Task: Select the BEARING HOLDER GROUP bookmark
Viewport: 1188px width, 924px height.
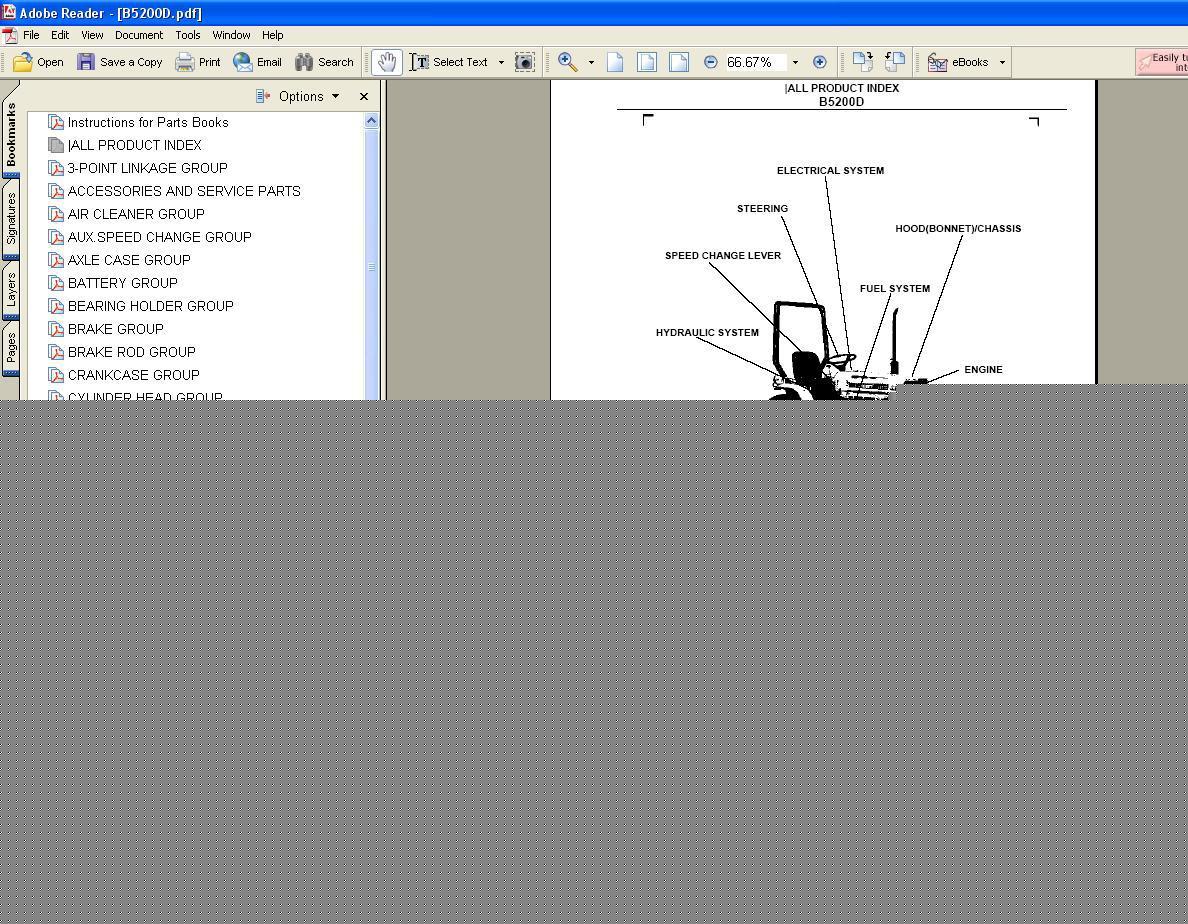Action: (x=150, y=306)
